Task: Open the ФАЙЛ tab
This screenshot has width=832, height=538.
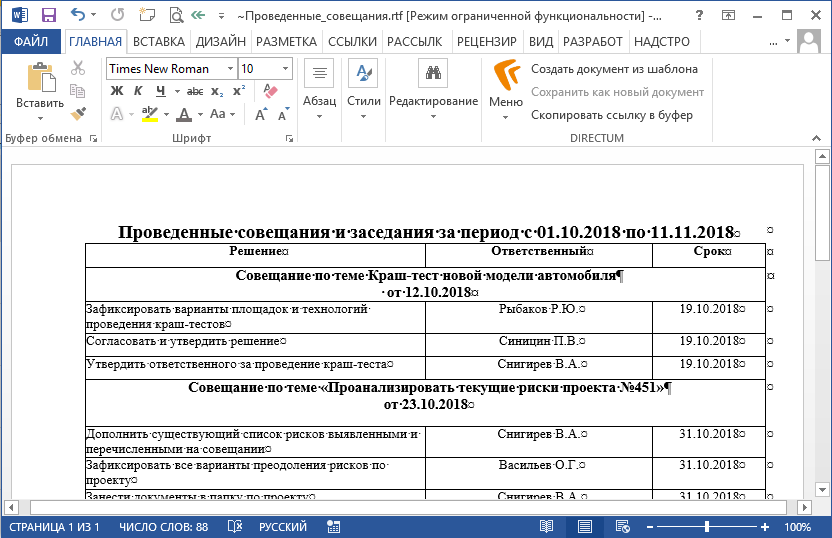Action: (31, 41)
